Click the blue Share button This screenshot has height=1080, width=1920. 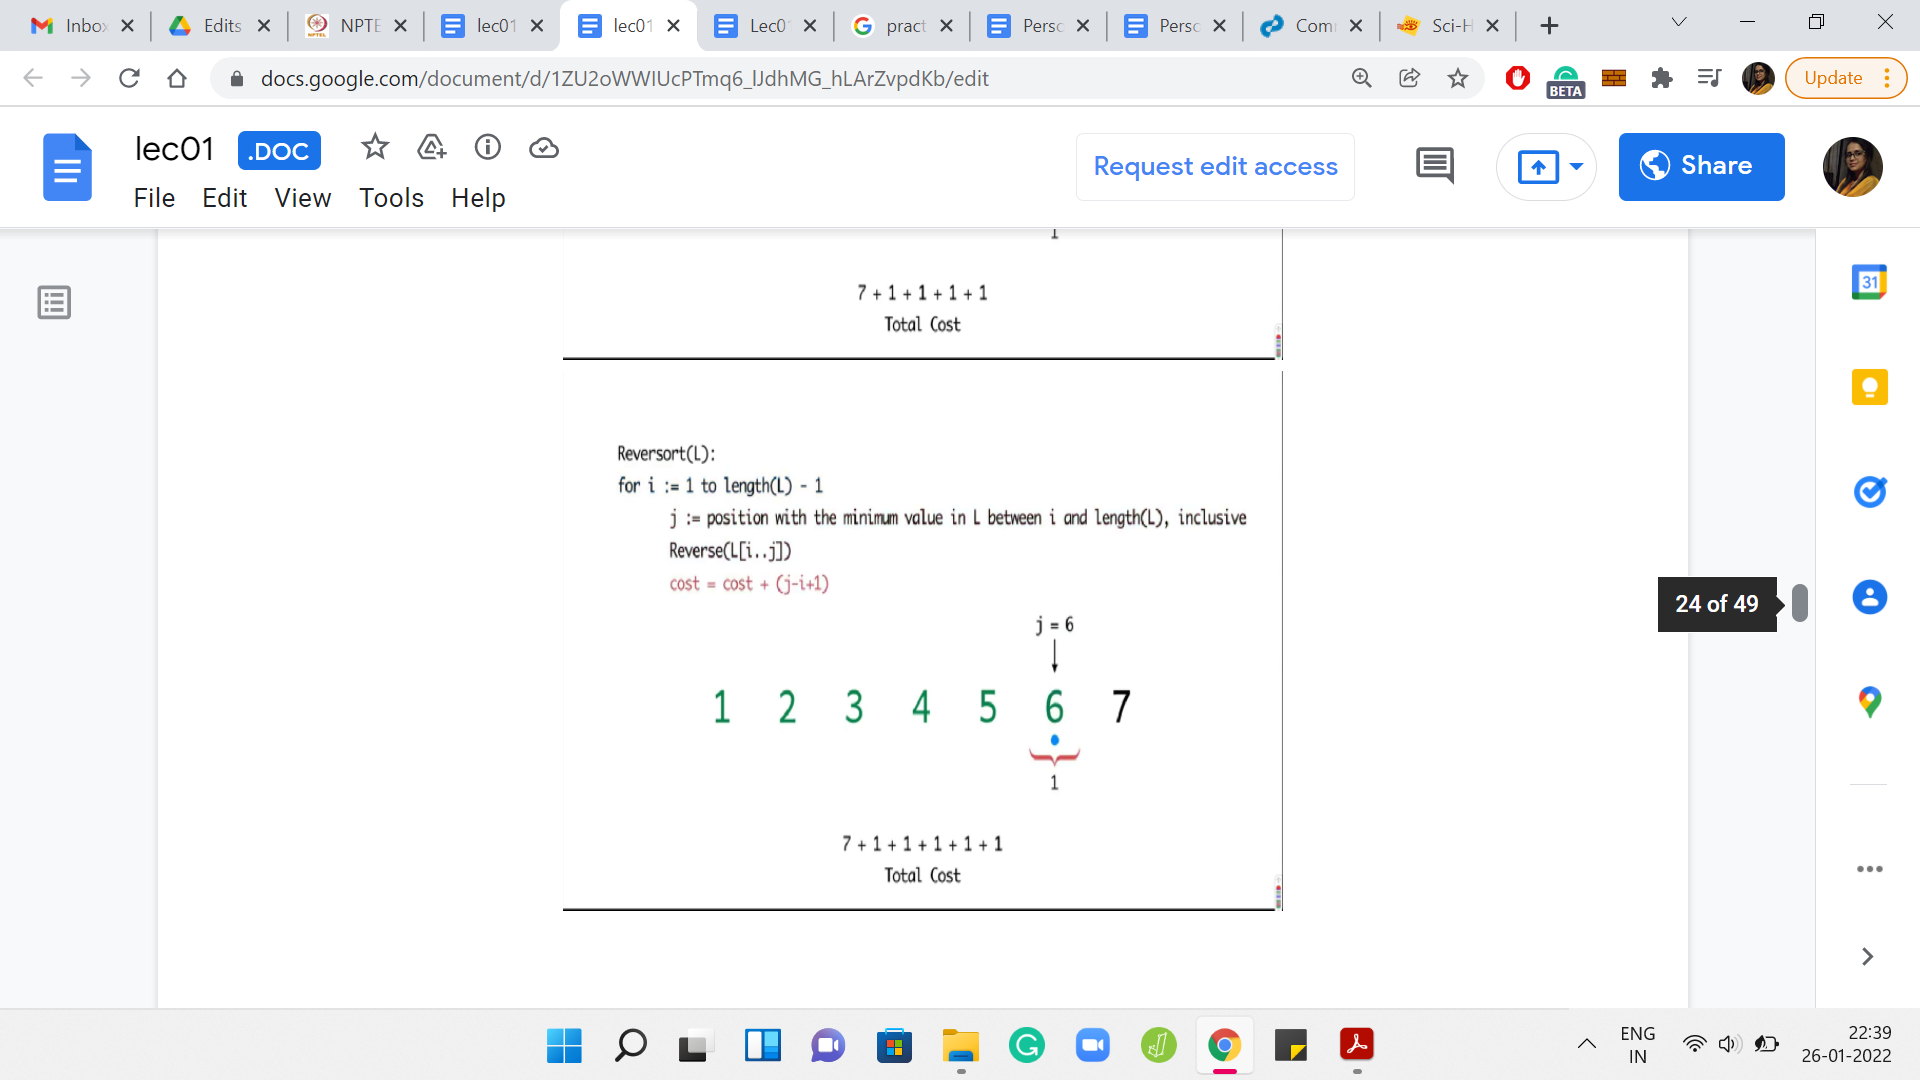coord(1701,166)
